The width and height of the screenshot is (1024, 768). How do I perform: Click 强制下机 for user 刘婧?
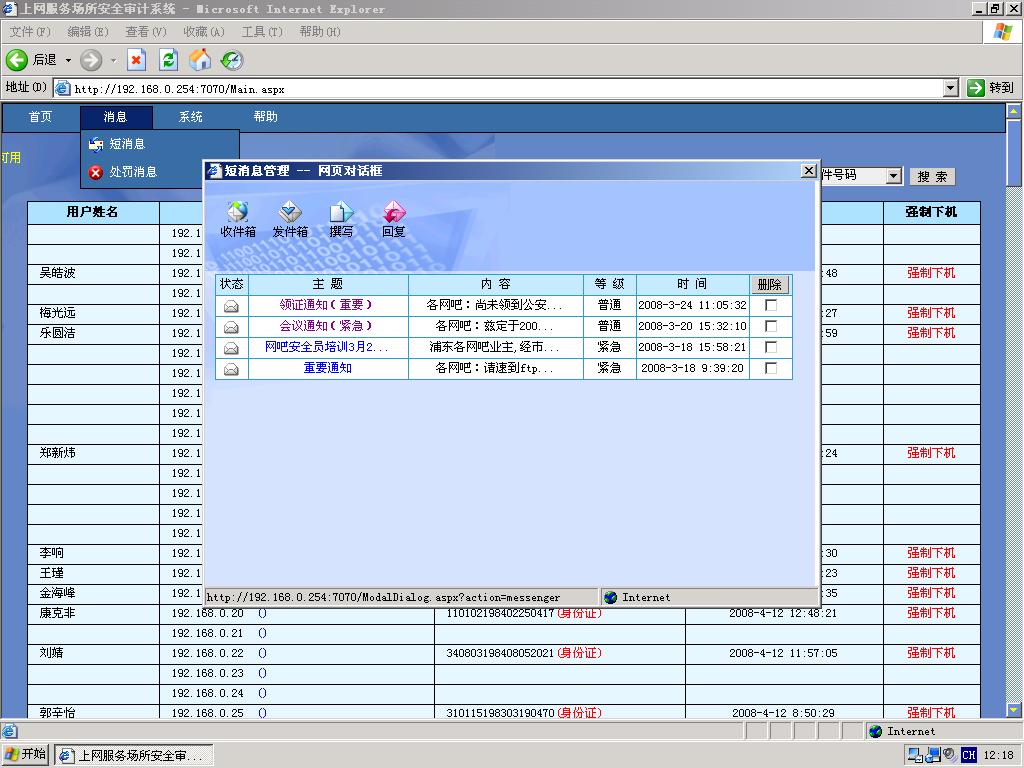931,653
